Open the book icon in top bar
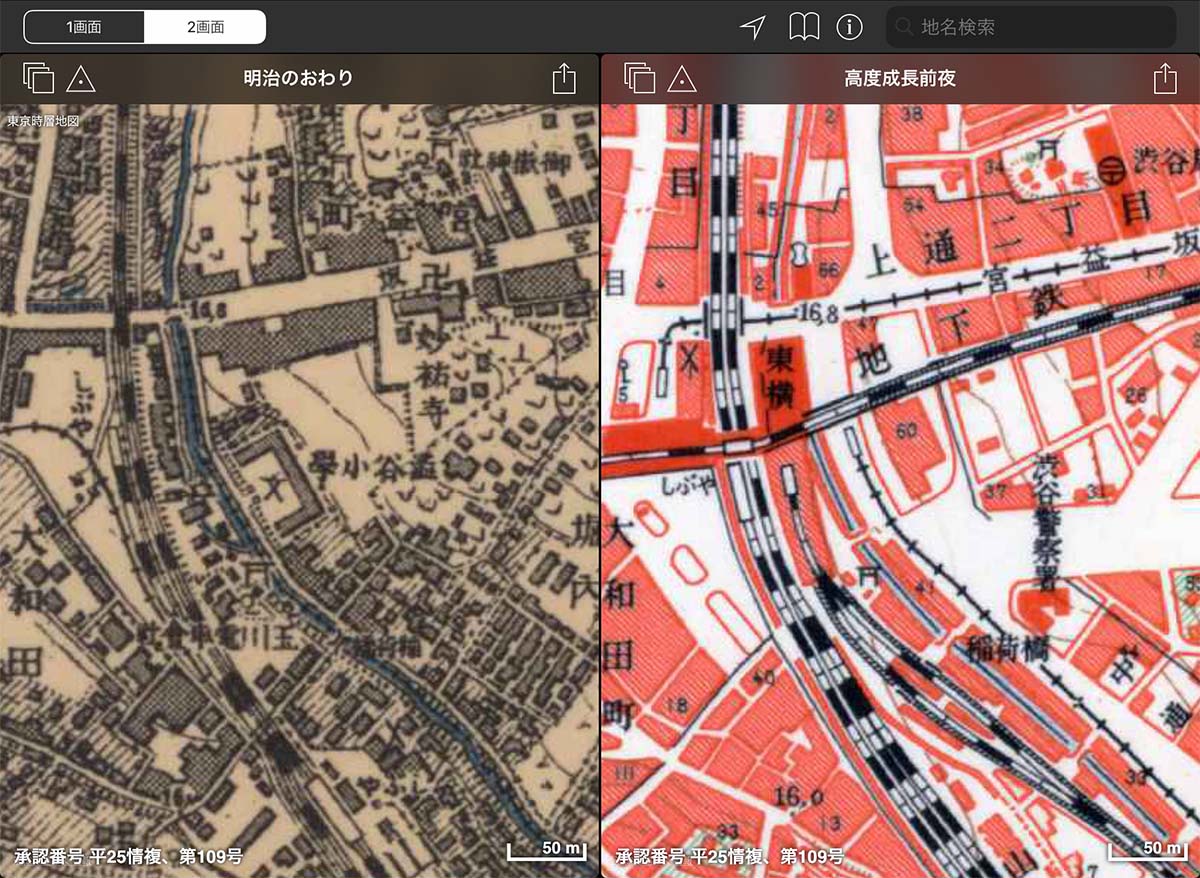Screen dimensions: 1200x878 tap(803, 27)
